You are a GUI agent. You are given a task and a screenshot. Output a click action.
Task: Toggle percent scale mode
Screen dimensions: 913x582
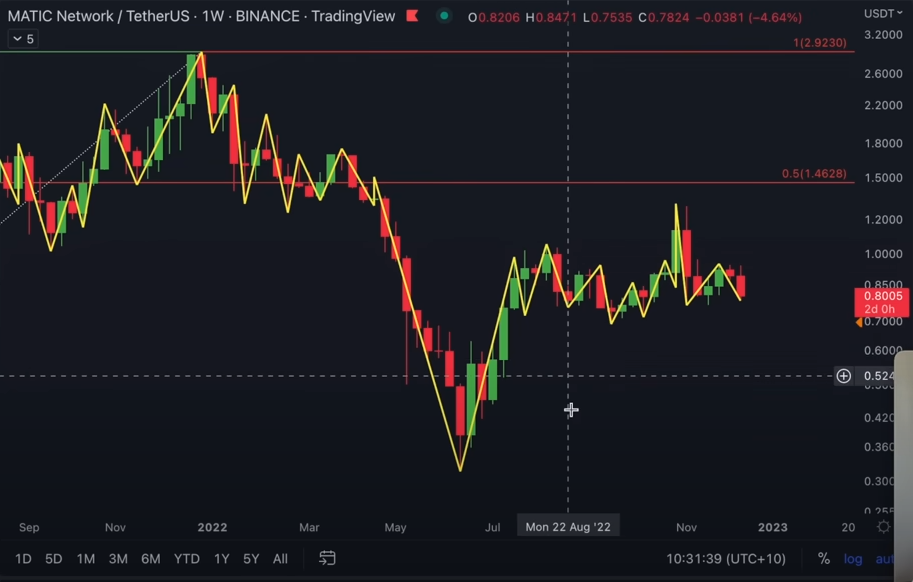[823, 559]
